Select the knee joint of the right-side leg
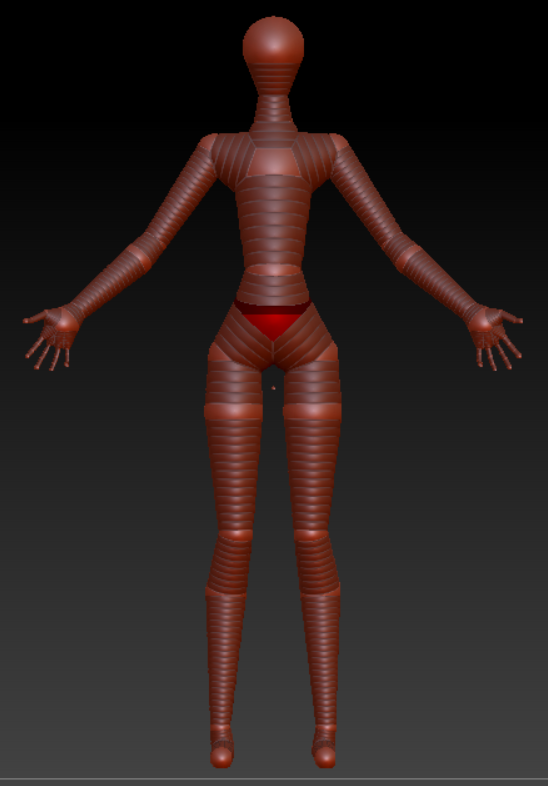The image size is (548, 786). (312, 535)
